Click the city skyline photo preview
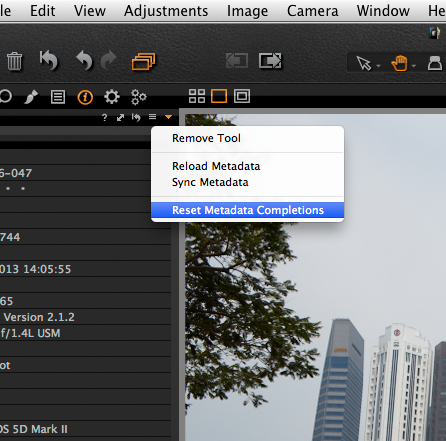 [315, 277]
